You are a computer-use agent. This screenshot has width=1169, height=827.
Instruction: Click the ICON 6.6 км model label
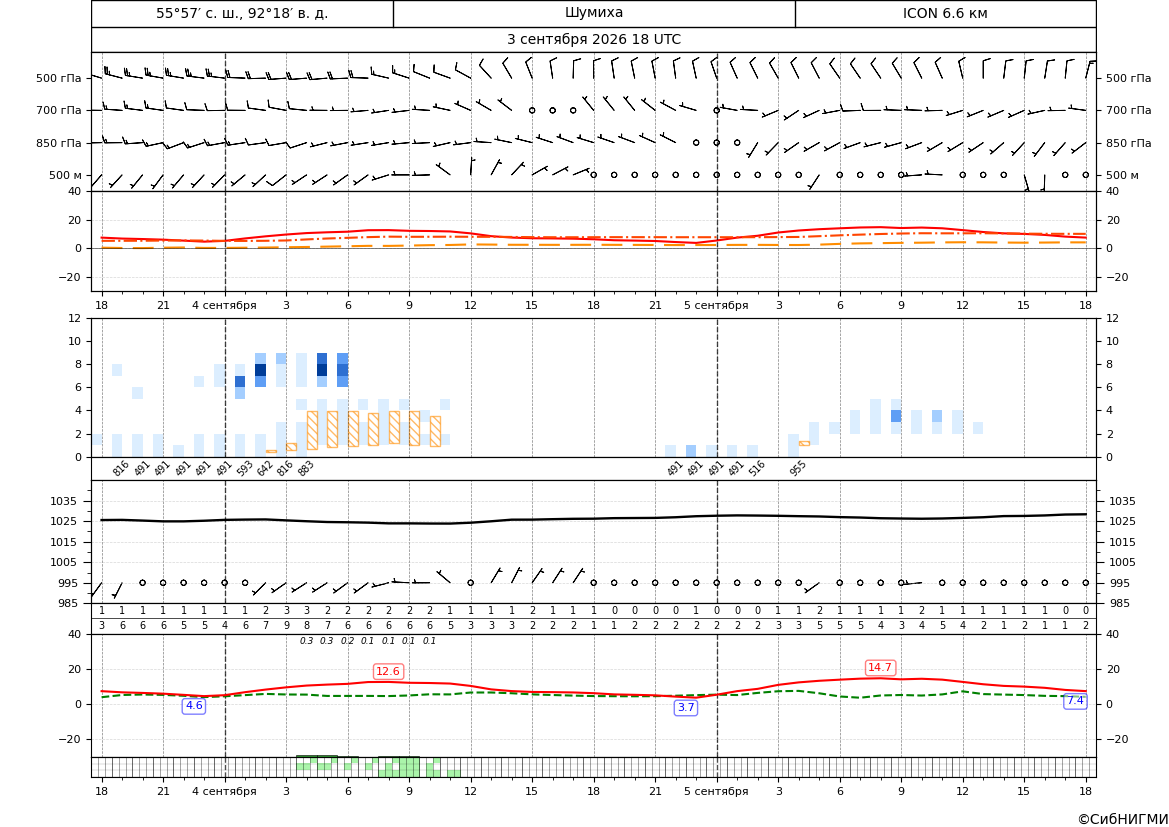click(945, 13)
